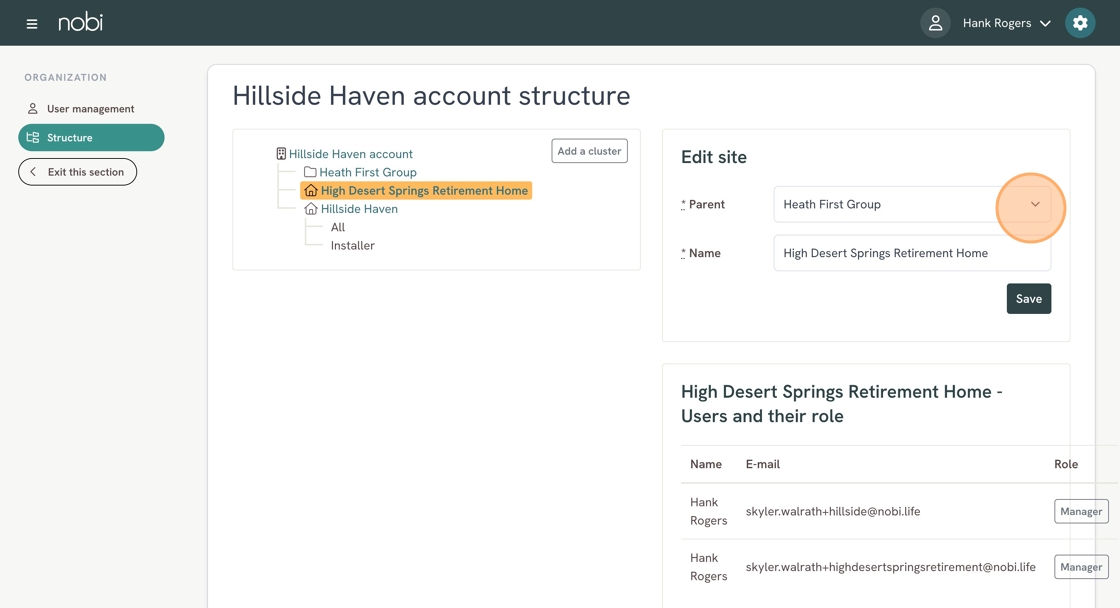Click the User management person icon
The width and height of the screenshot is (1120, 608).
point(32,109)
